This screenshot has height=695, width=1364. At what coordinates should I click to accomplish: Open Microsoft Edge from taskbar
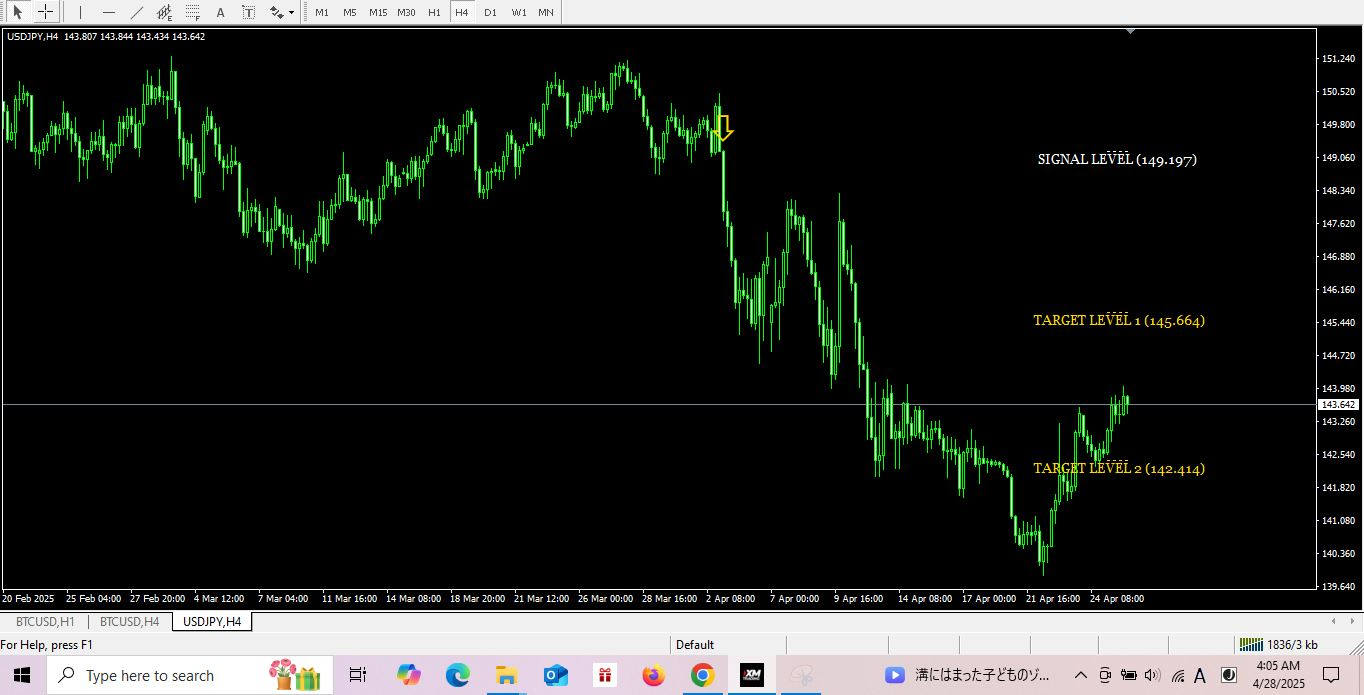pyautogui.click(x=457, y=675)
